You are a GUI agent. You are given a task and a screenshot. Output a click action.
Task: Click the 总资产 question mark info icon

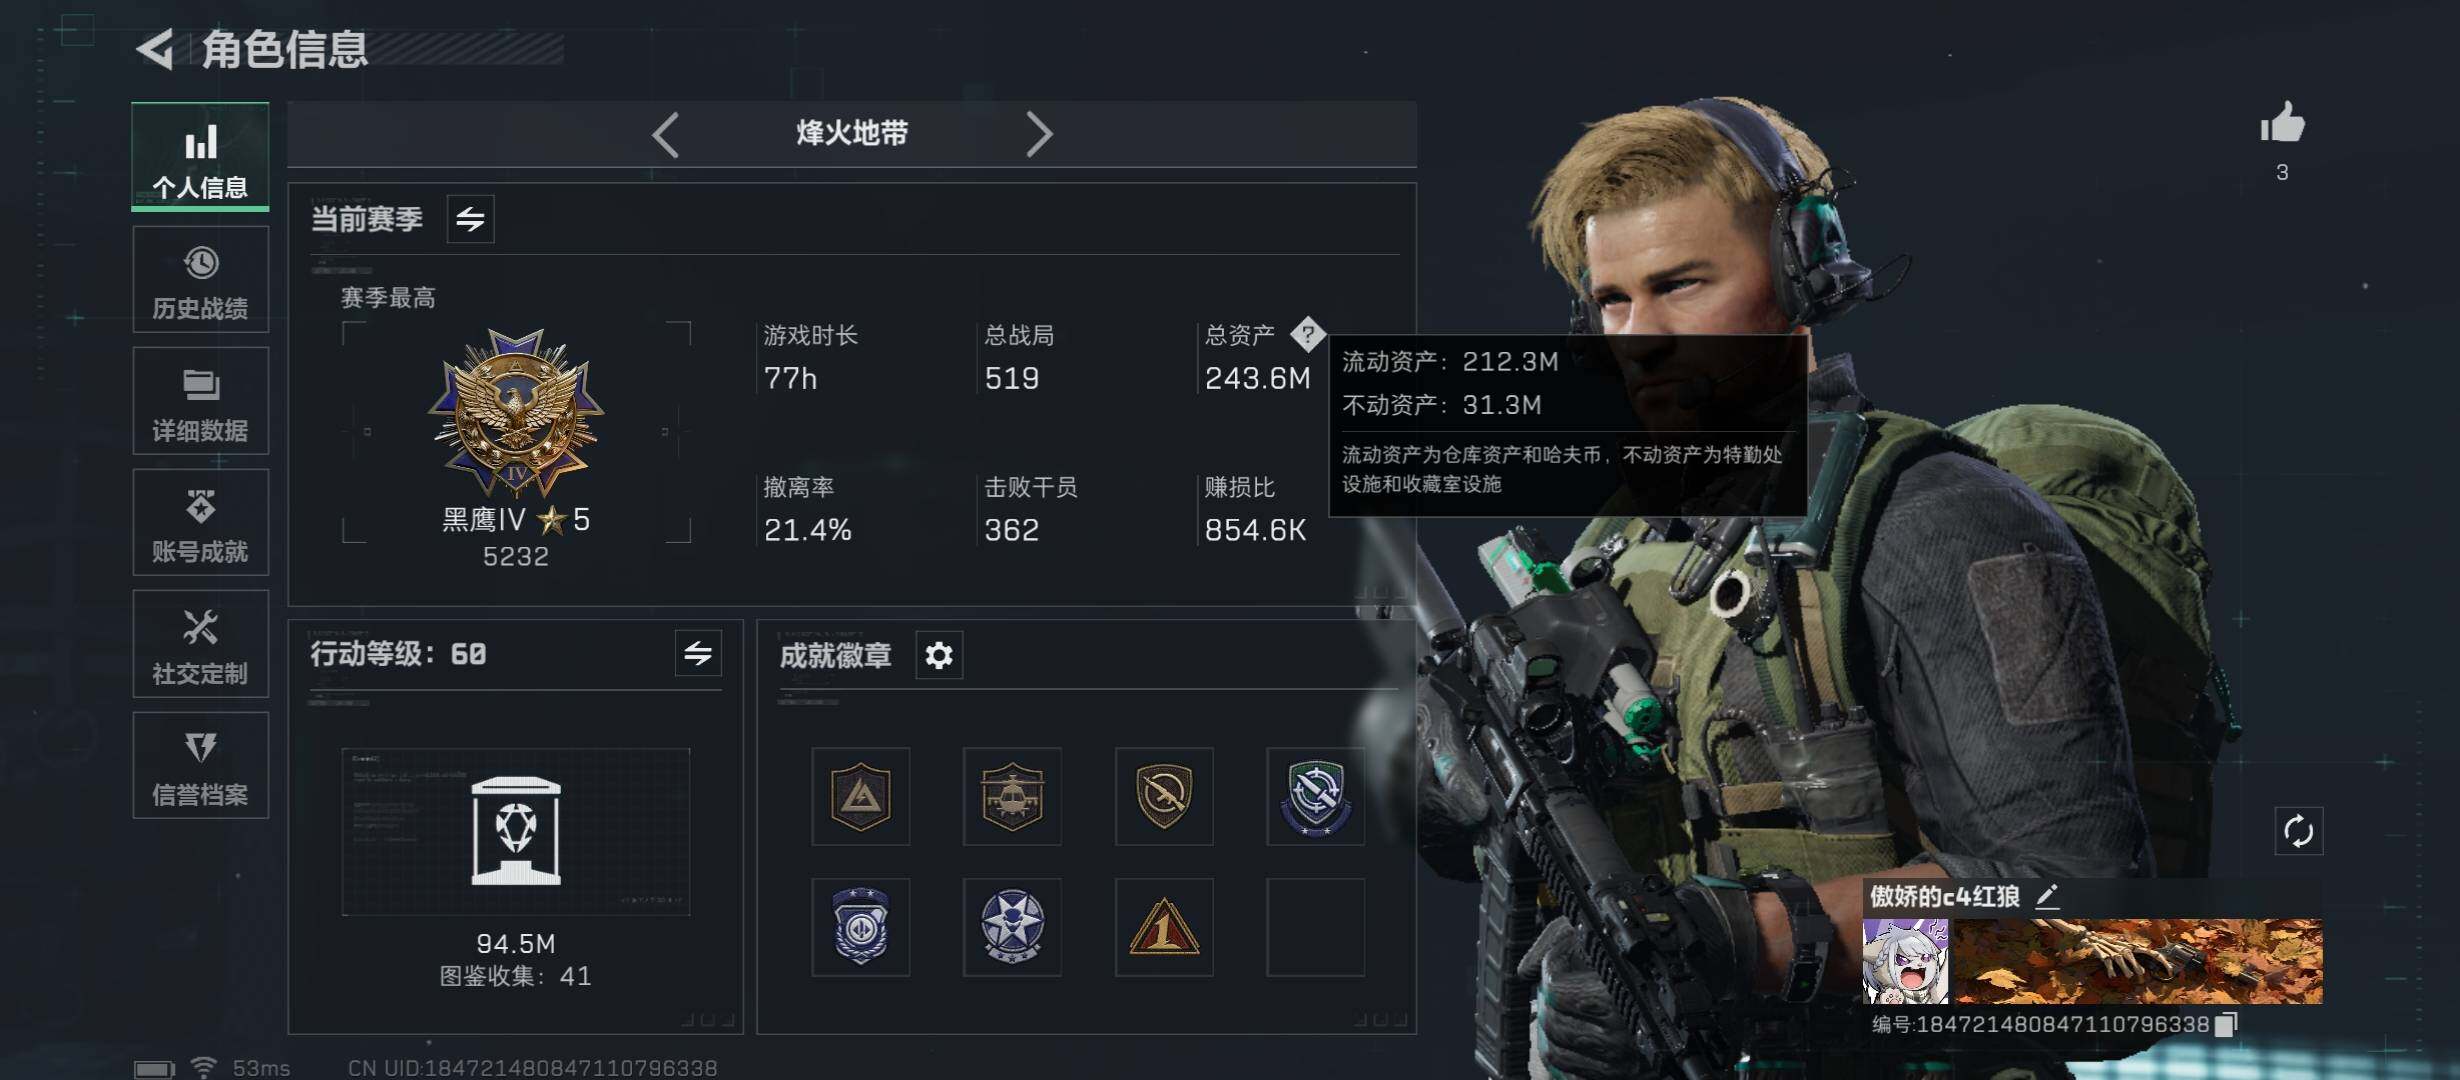point(1307,334)
